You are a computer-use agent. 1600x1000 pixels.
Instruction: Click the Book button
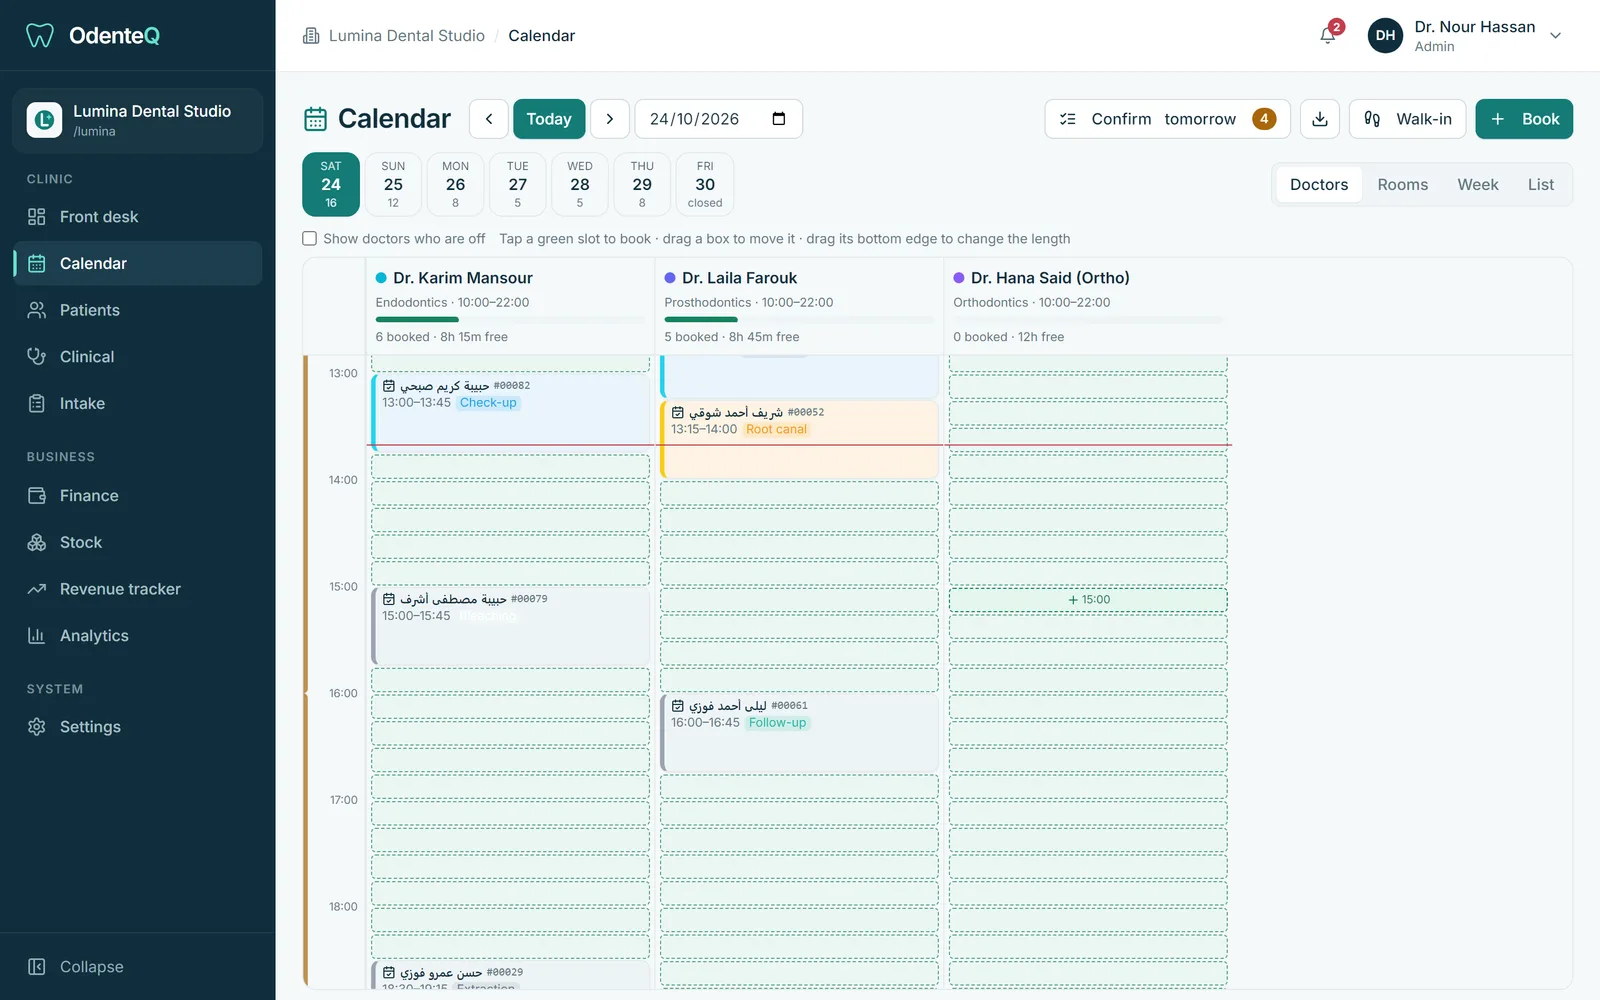click(1524, 119)
